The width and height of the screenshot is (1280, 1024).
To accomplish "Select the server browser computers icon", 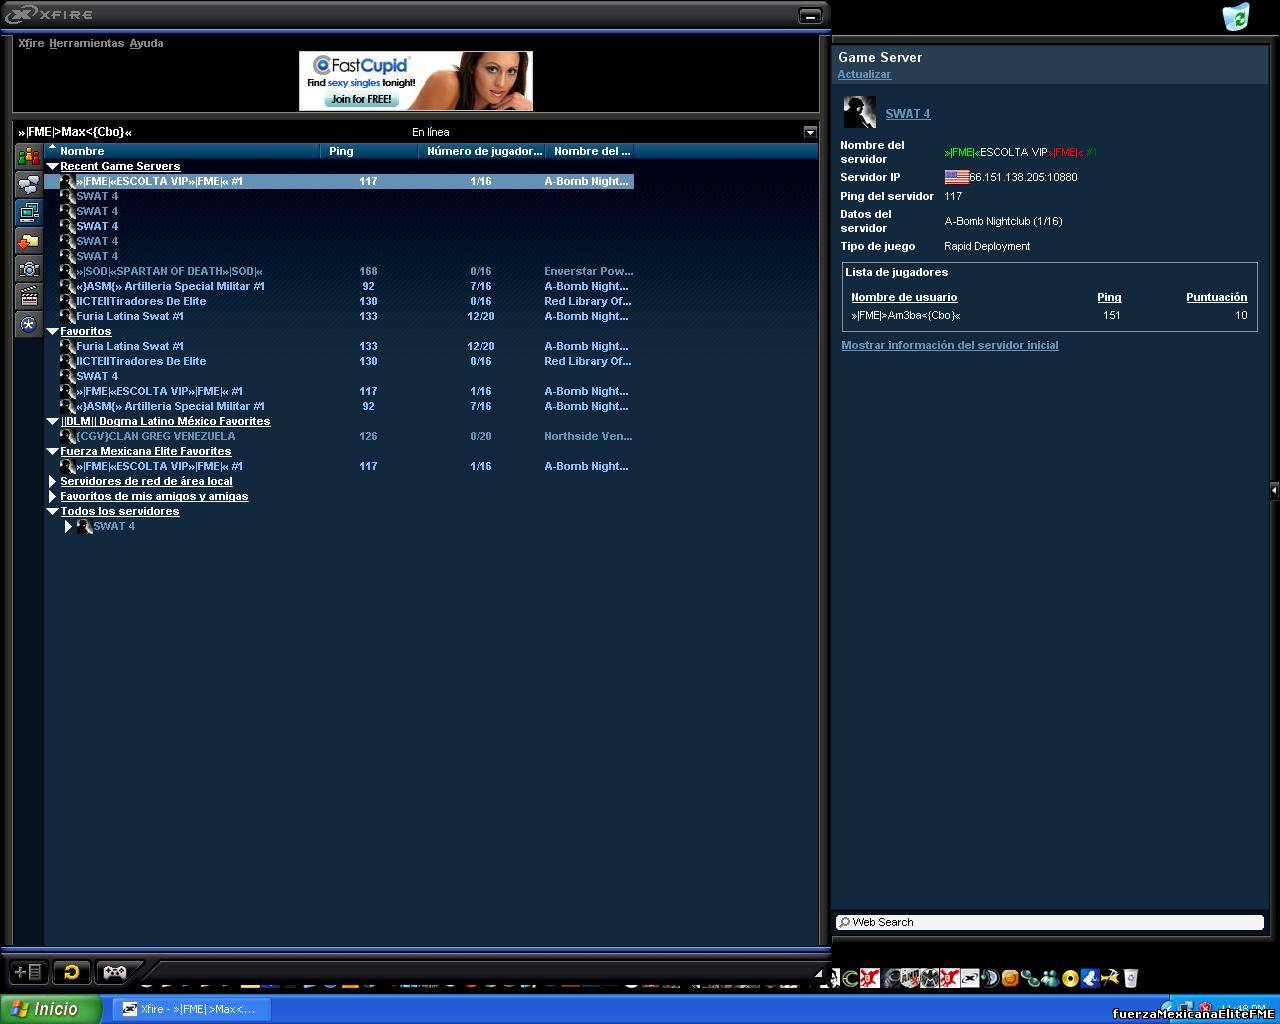I will [28, 212].
